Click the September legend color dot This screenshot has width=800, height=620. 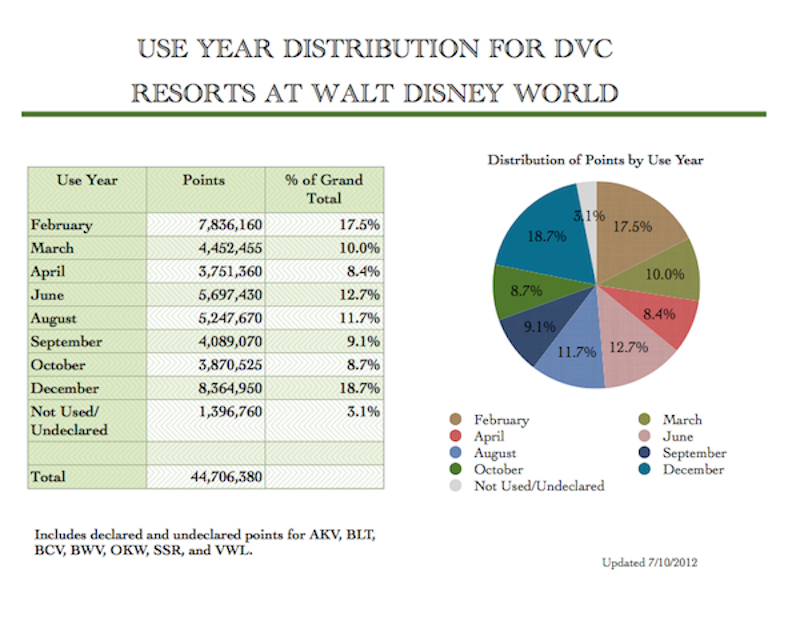coord(644,453)
